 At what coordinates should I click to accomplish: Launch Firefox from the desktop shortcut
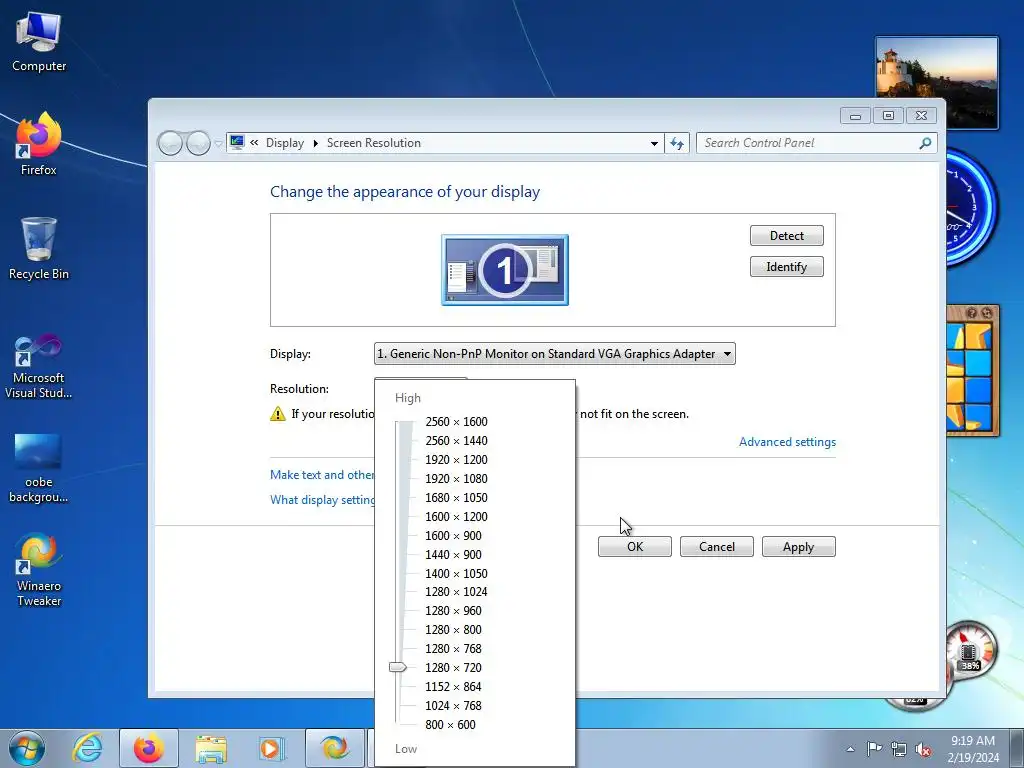[39, 144]
